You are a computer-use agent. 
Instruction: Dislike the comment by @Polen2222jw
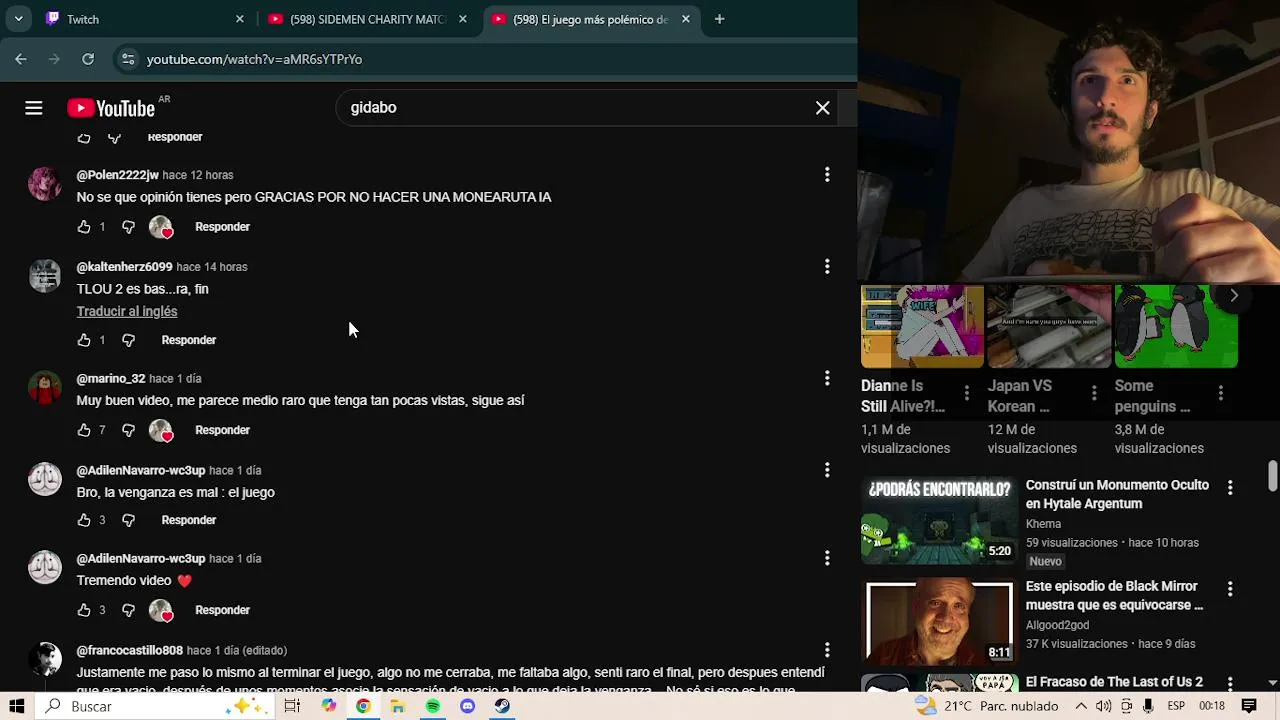pyautogui.click(x=128, y=227)
